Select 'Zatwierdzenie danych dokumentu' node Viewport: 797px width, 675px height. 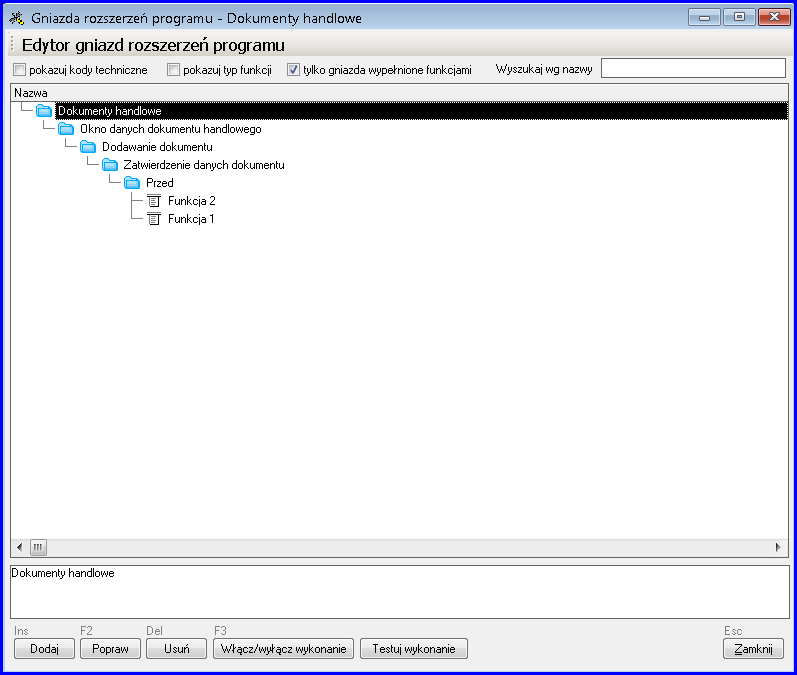click(204, 165)
